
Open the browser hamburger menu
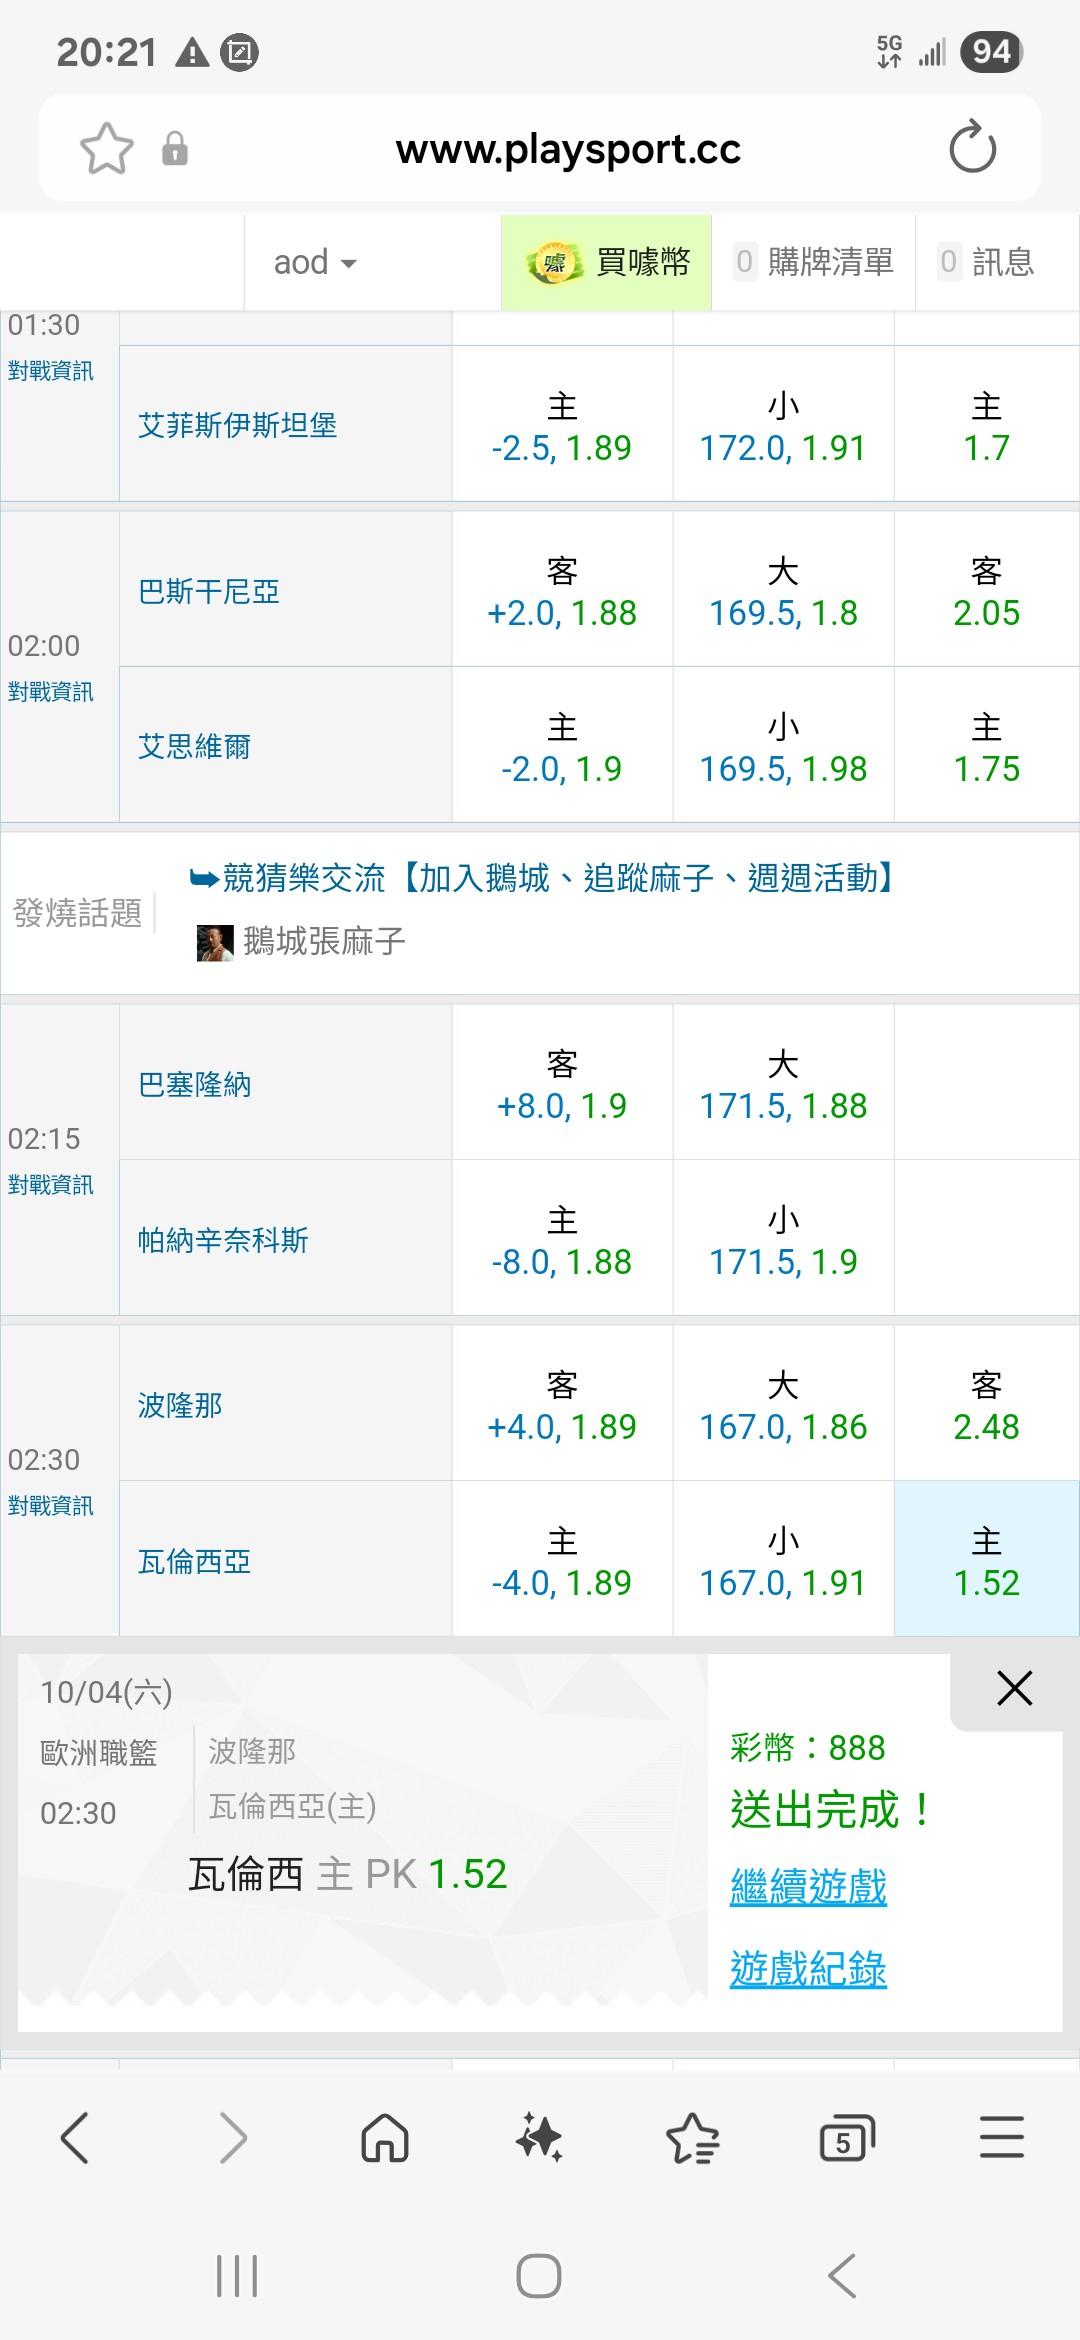[x=1001, y=2139]
